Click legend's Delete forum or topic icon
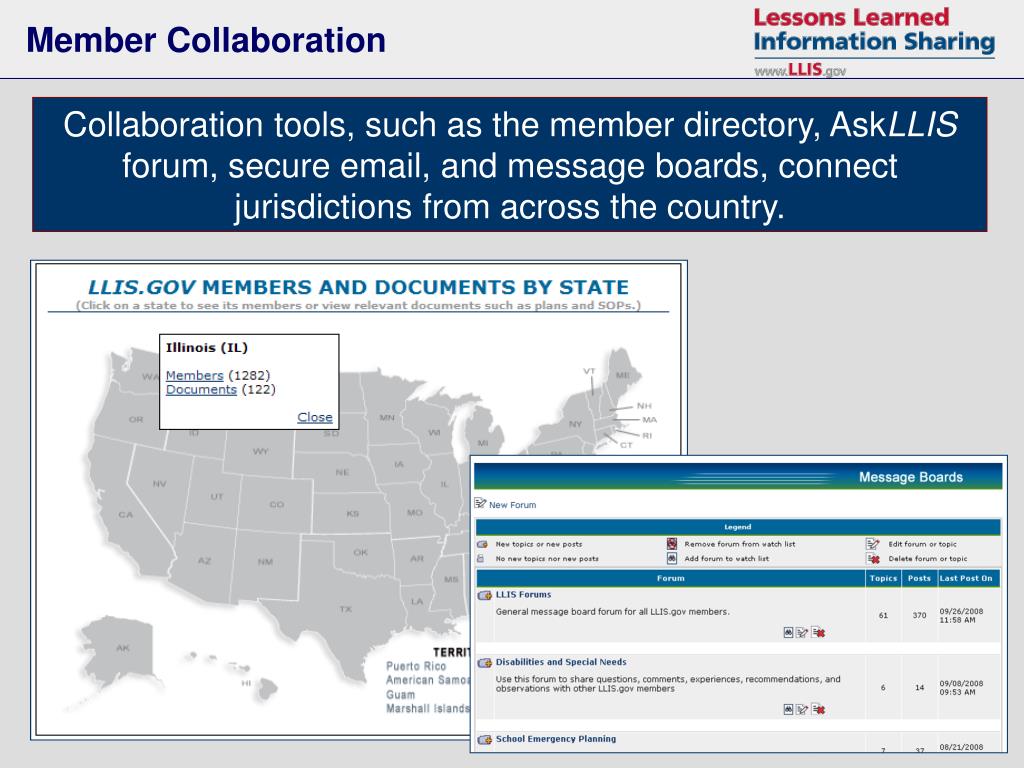The width and height of the screenshot is (1024, 768). [x=873, y=558]
